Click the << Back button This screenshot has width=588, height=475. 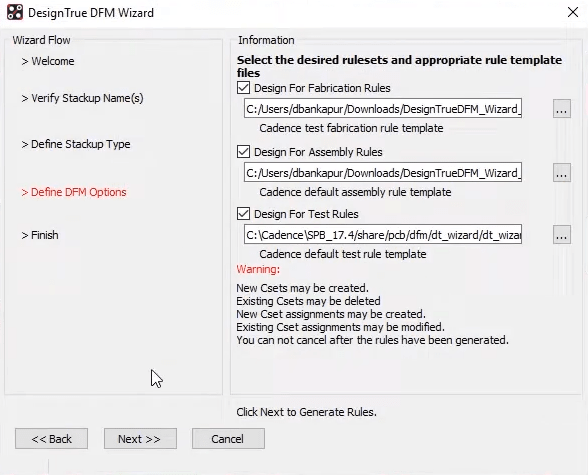pyautogui.click(x=51, y=439)
